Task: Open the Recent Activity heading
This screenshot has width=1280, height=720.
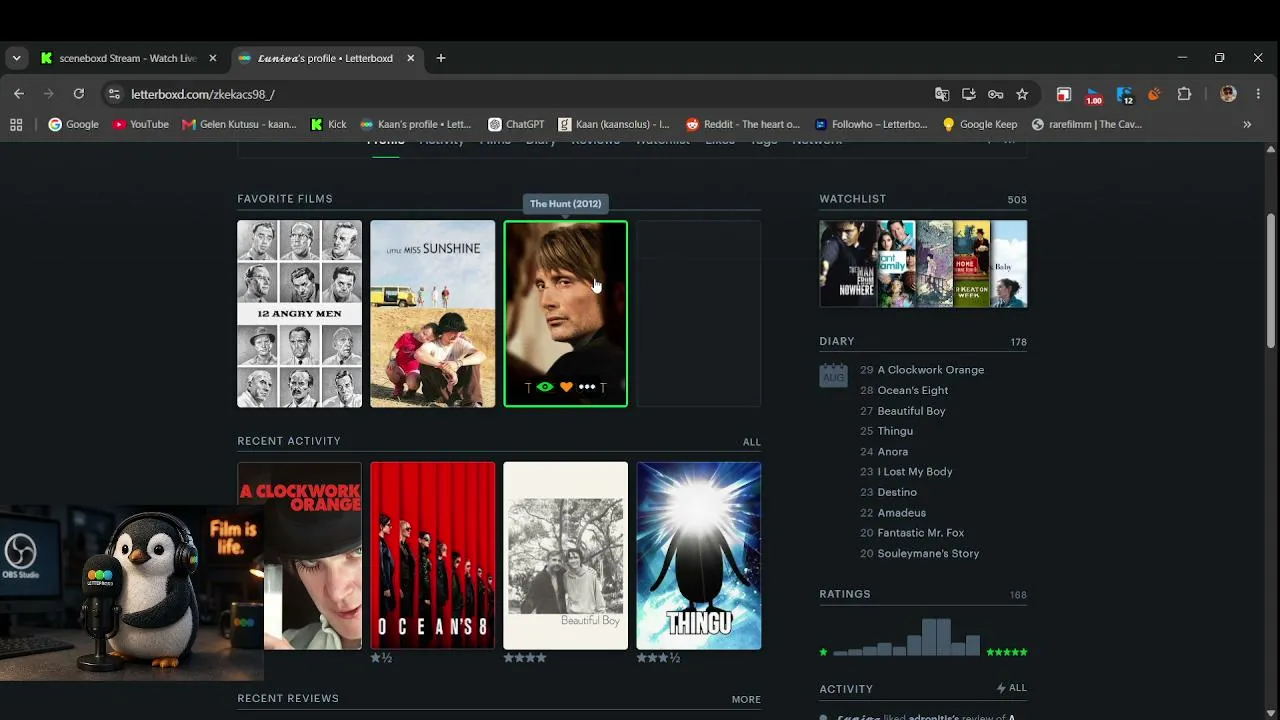Action: coord(289,441)
